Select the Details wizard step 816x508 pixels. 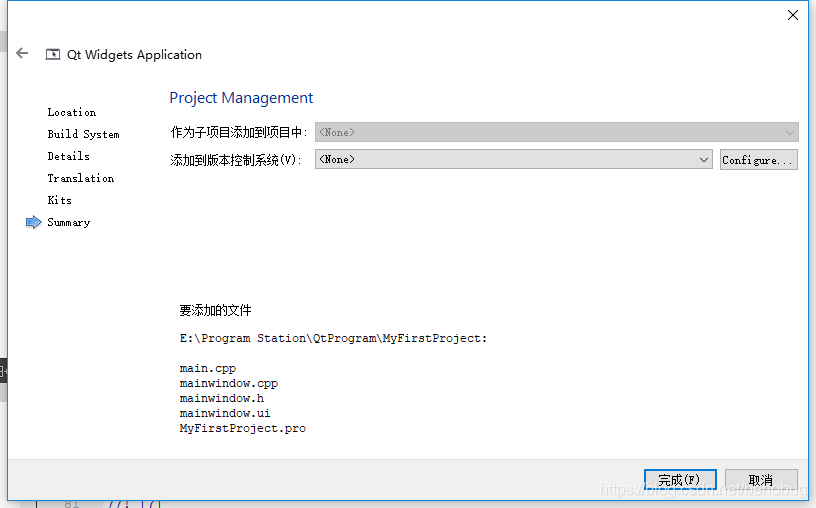(x=68, y=156)
